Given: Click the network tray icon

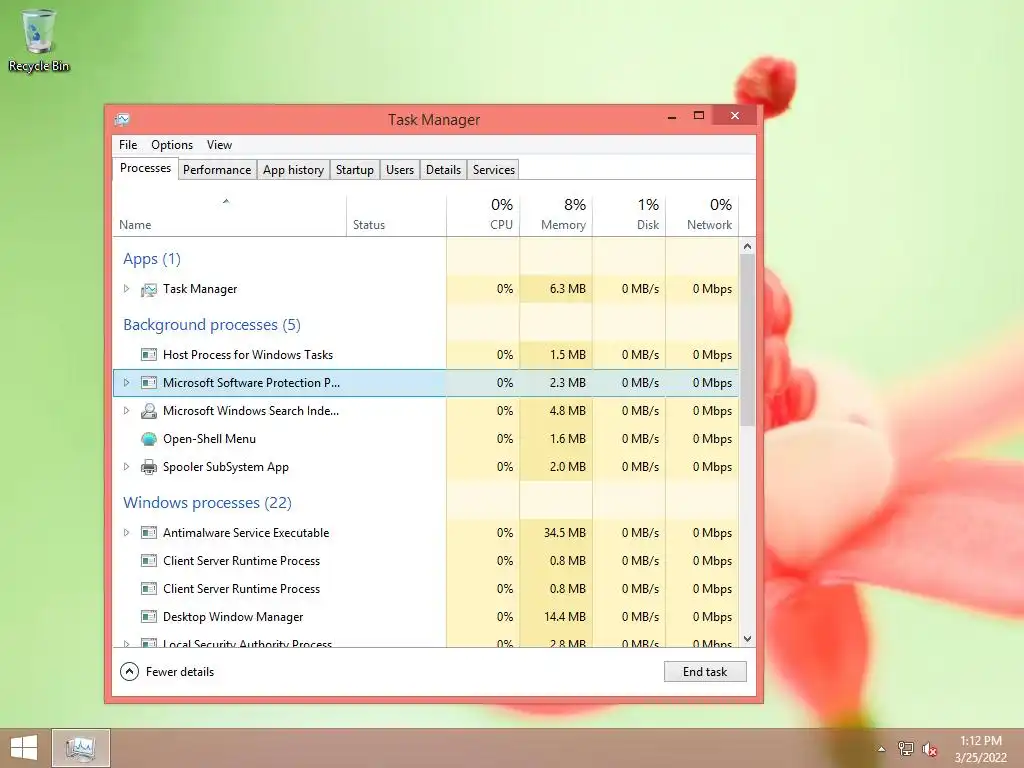Looking at the screenshot, I should (906, 749).
